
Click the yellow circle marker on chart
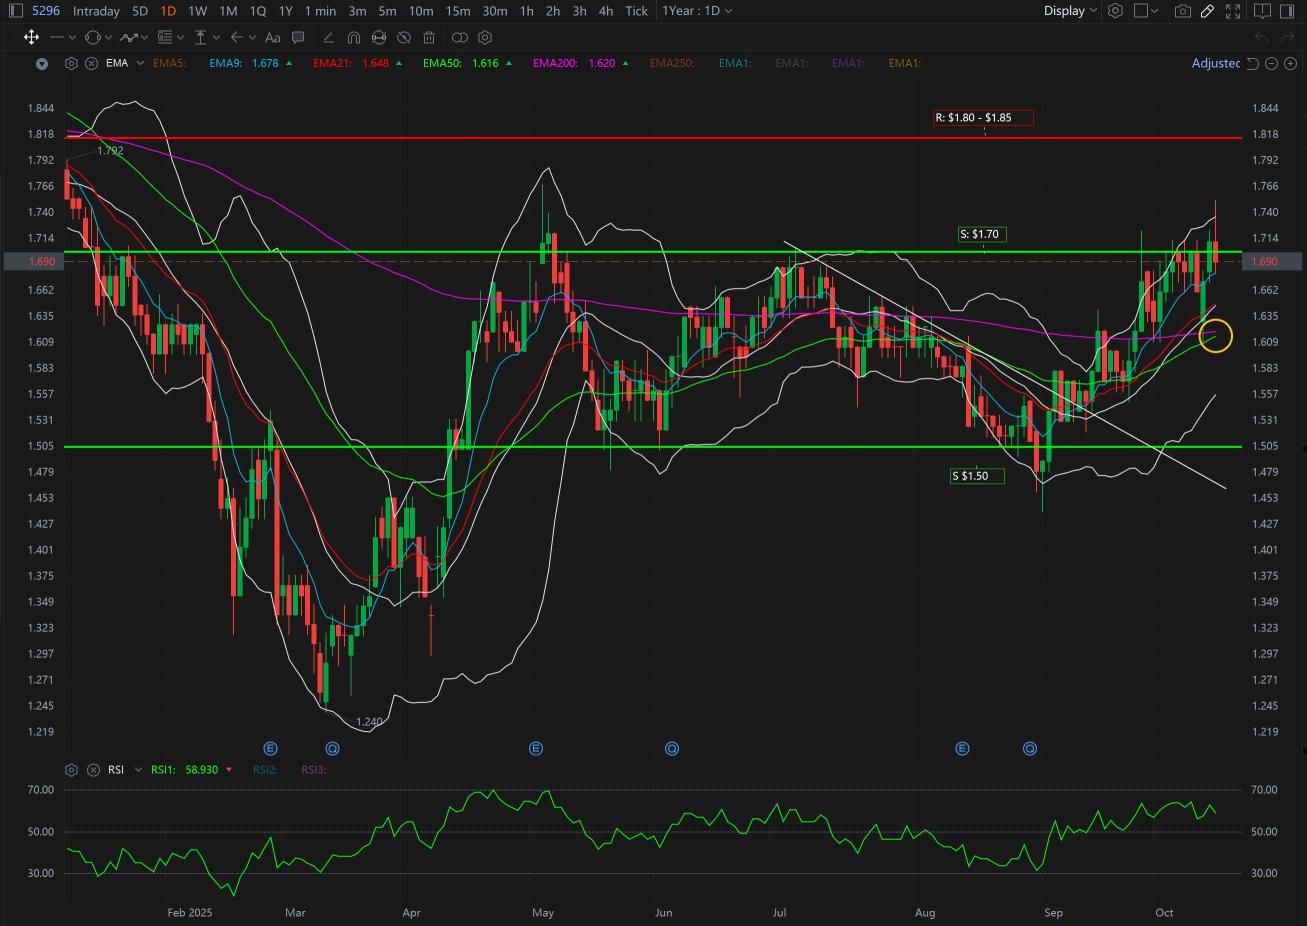tap(1215, 337)
